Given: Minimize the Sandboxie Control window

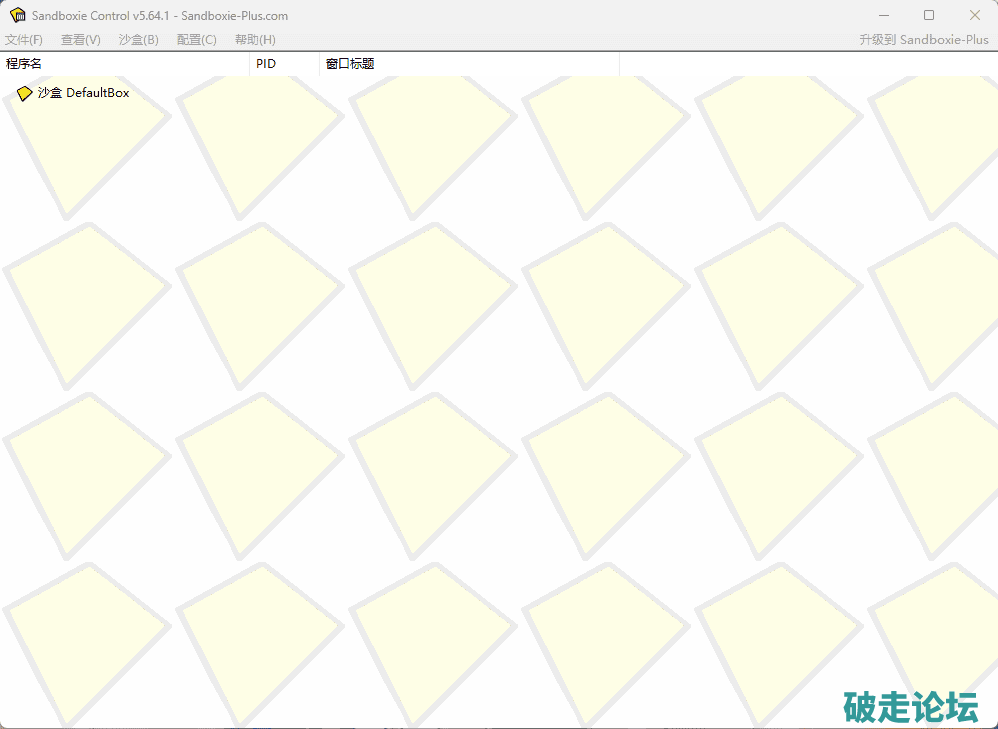Looking at the screenshot, I should (884, 14).
